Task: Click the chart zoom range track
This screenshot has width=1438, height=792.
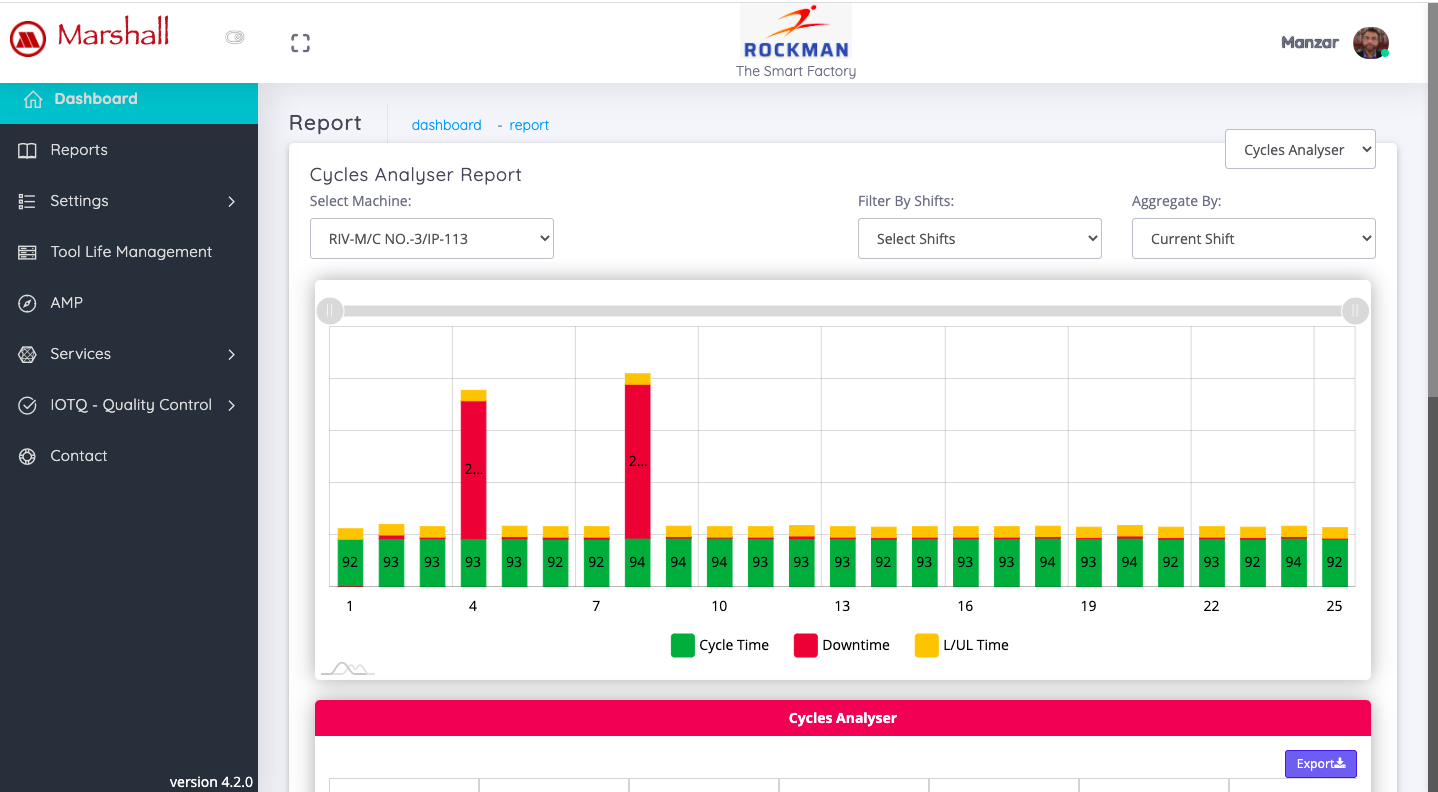Action: [x=842, y=311]
